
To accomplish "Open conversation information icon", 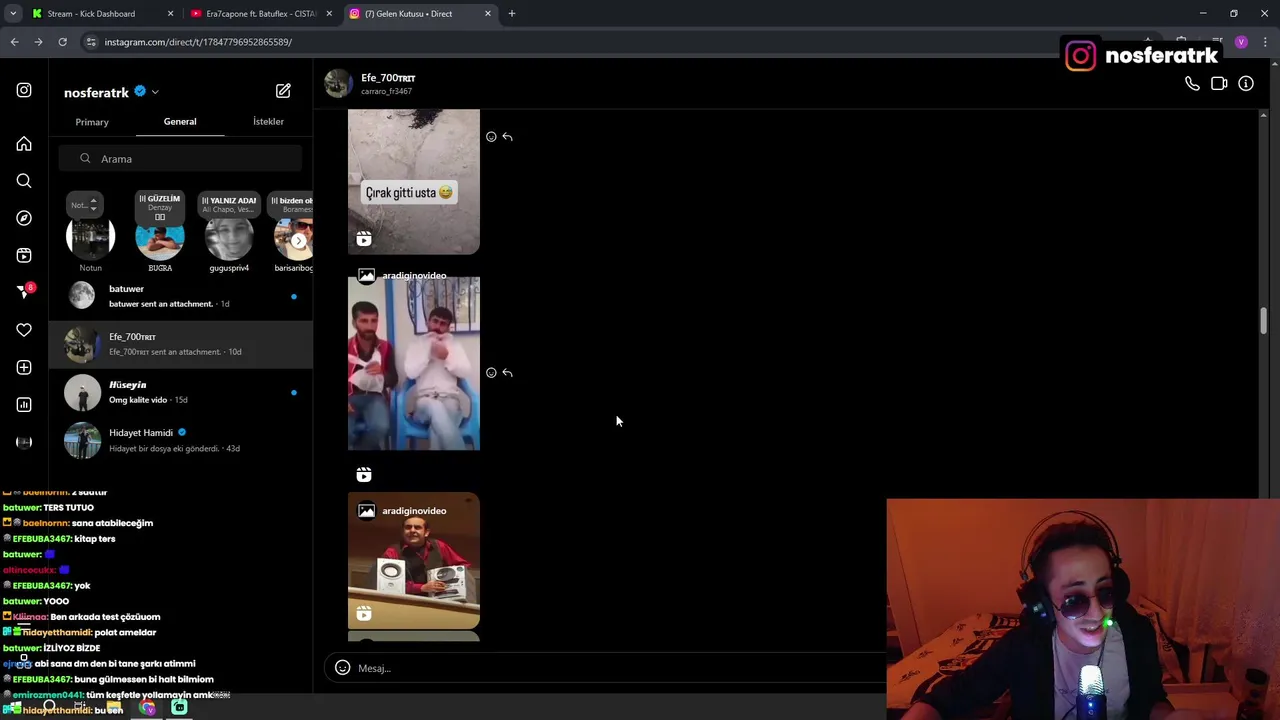I will [1246, 84].
